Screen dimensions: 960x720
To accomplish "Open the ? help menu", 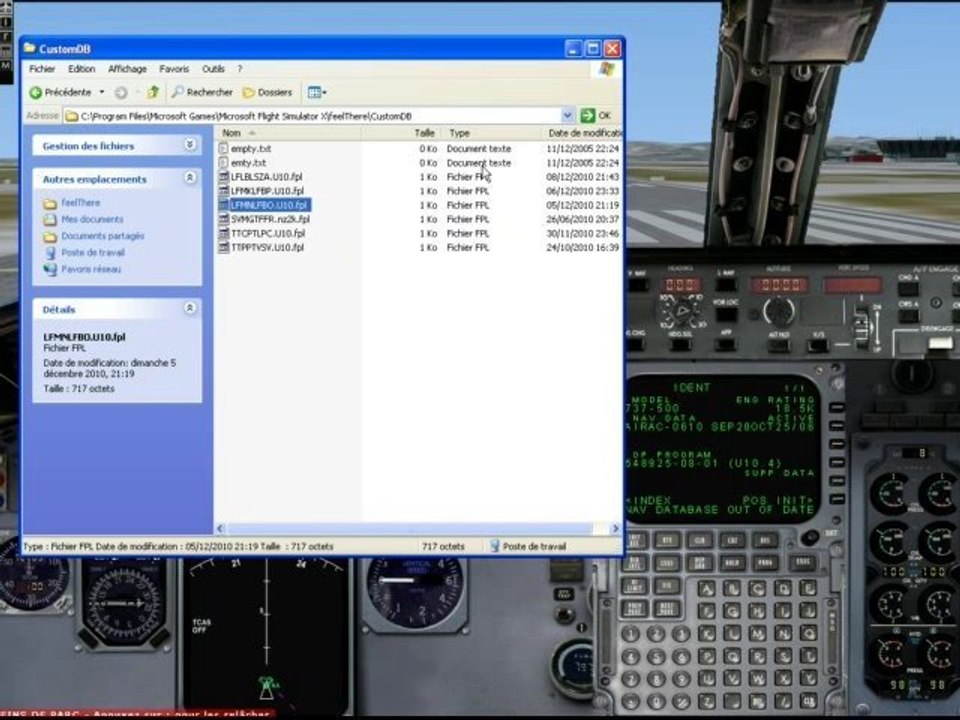I will coord(239,69).
